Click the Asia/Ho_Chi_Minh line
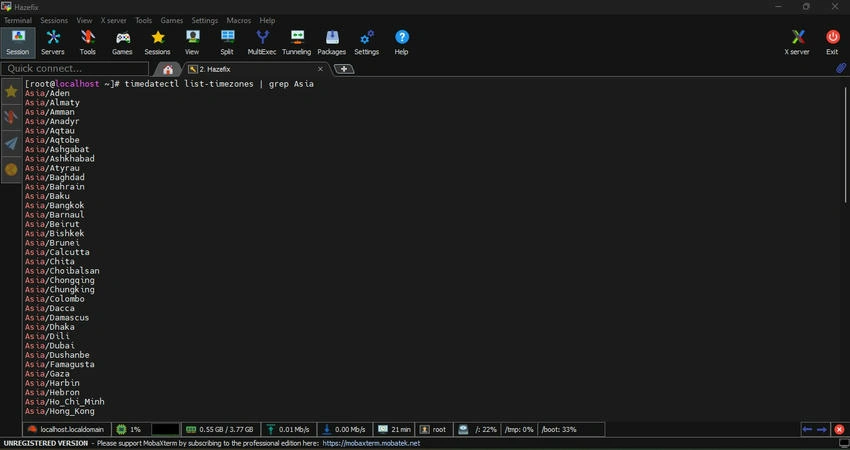Viewport: 850px width, 450px height. [65, 402]
